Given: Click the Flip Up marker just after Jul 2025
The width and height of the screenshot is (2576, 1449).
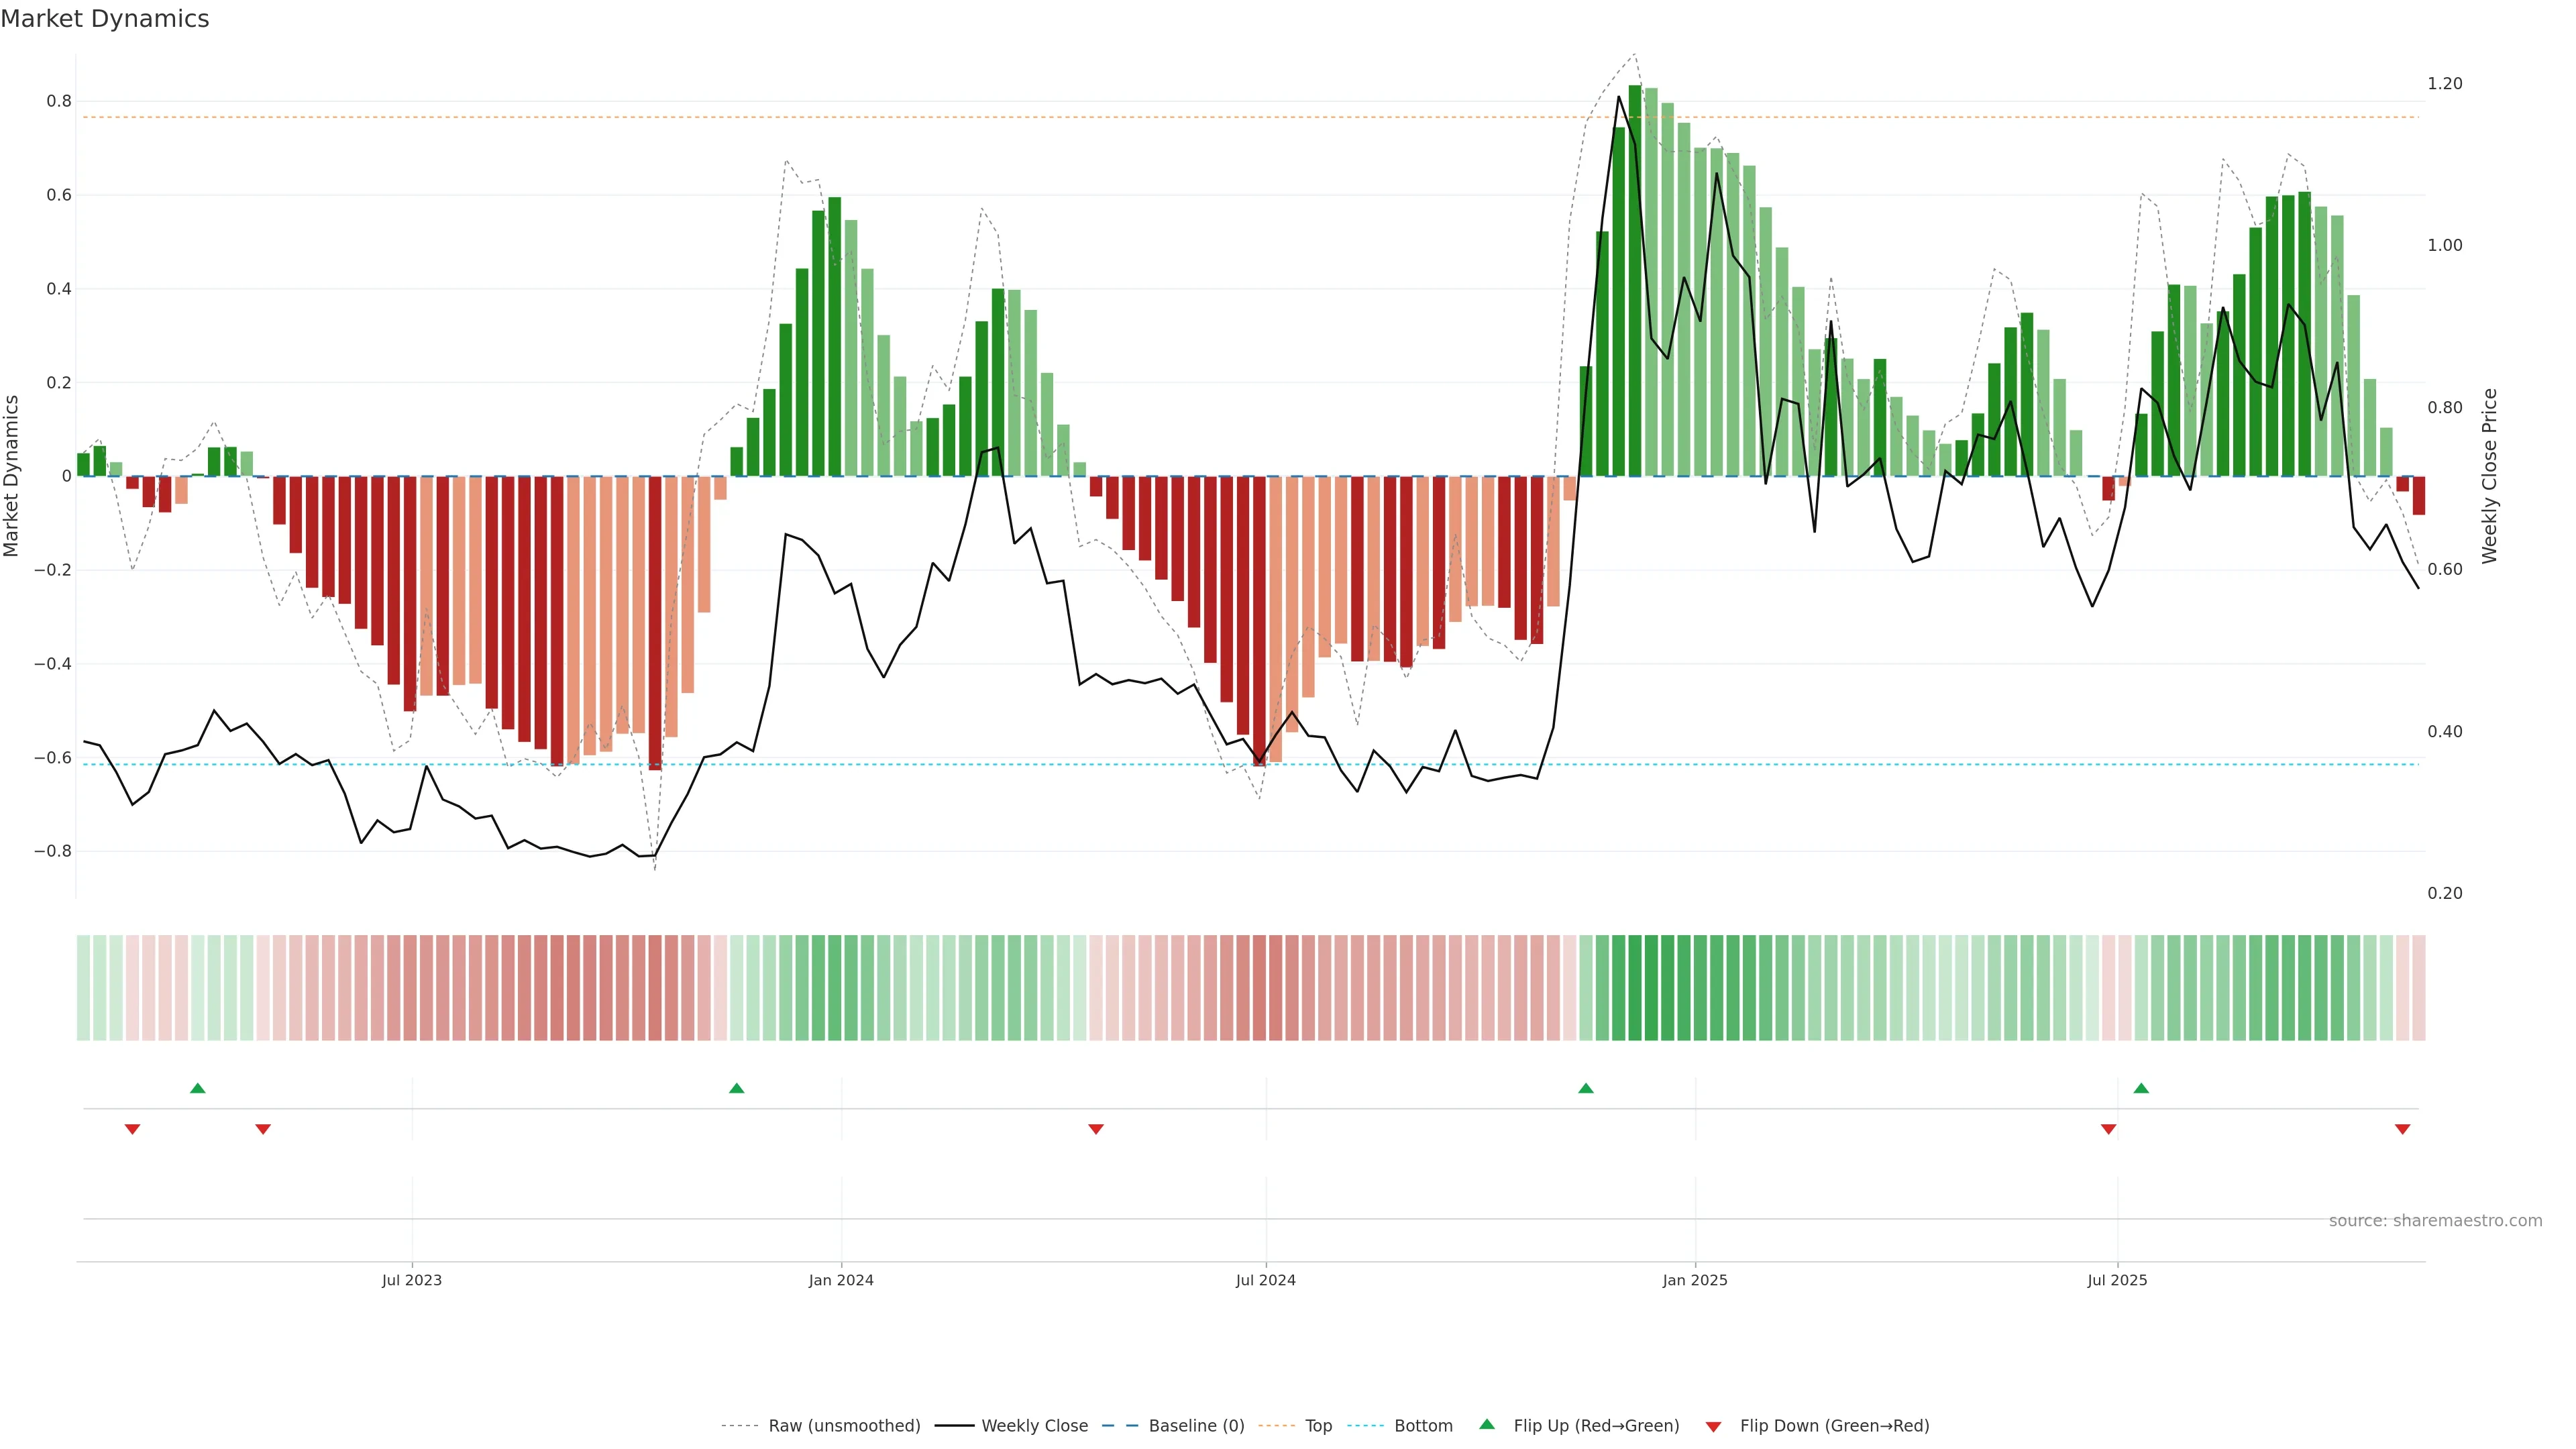Looking at the screenshot, I should point(2141,1088).
